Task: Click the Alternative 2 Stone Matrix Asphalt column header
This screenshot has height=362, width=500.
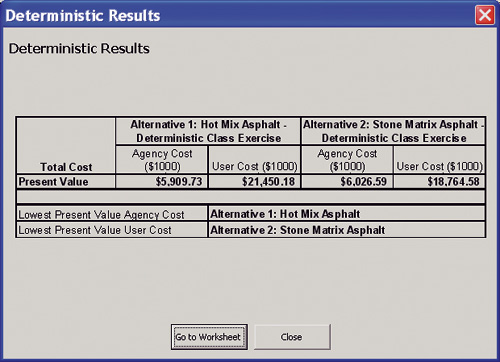Action: point(393,131)
